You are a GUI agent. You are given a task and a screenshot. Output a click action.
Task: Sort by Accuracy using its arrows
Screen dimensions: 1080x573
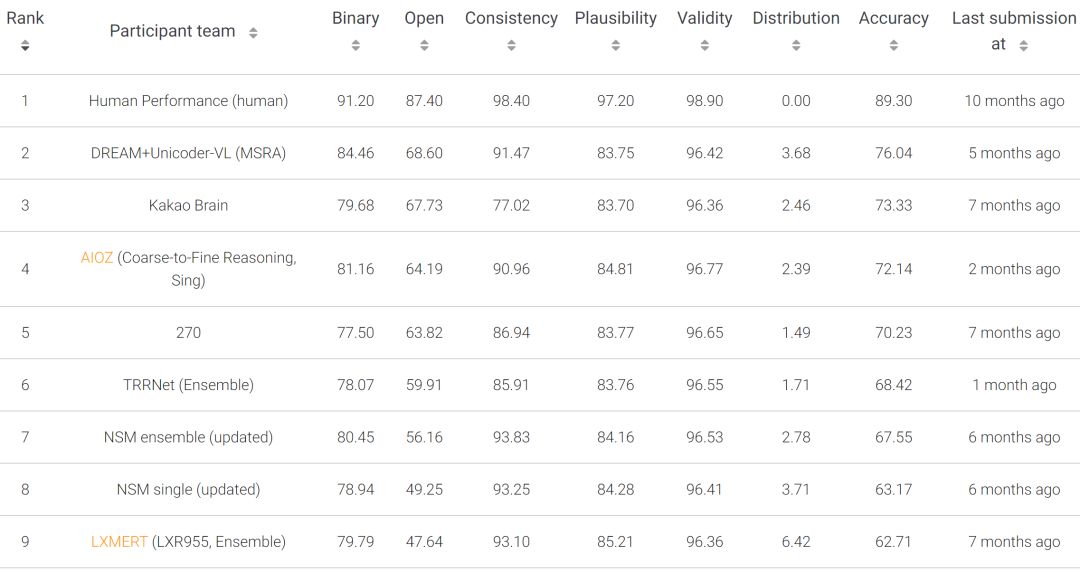893,45
